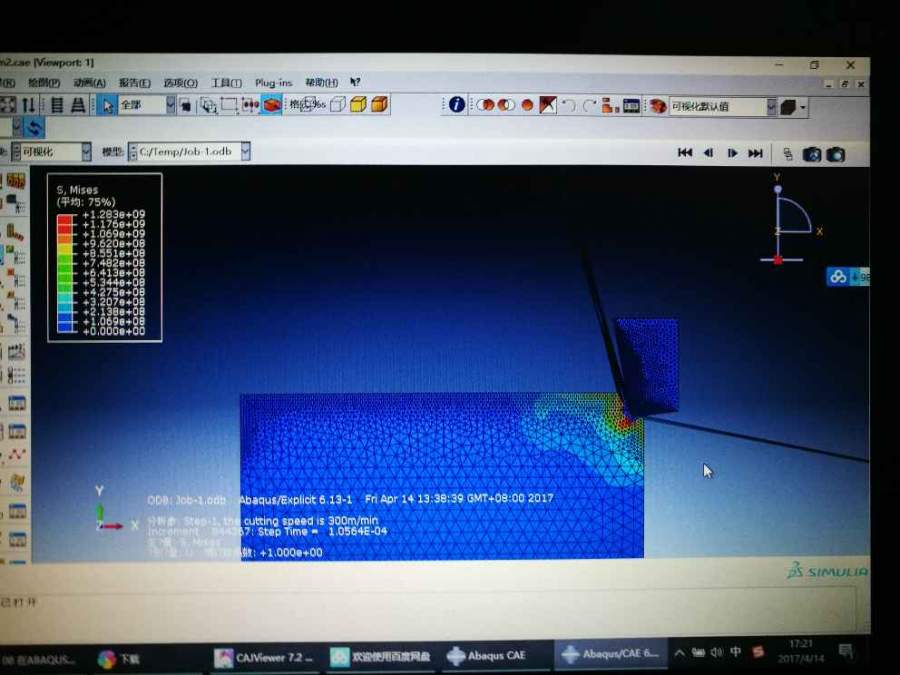900x675 pixels.
Task: Enable shaded yellow cube render style
Action: tap(358, 104)
